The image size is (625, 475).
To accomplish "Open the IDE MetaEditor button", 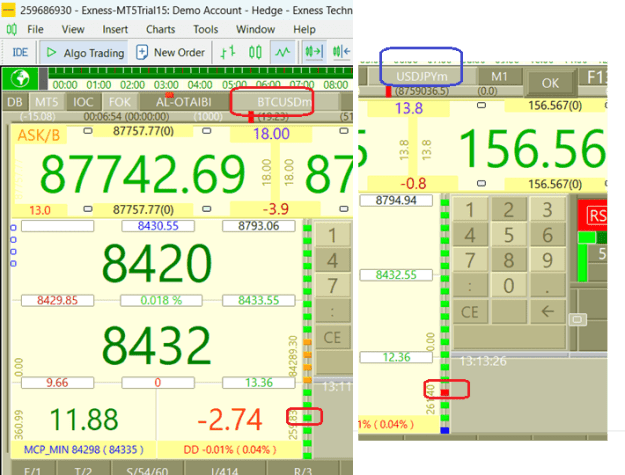I will 20,53.
